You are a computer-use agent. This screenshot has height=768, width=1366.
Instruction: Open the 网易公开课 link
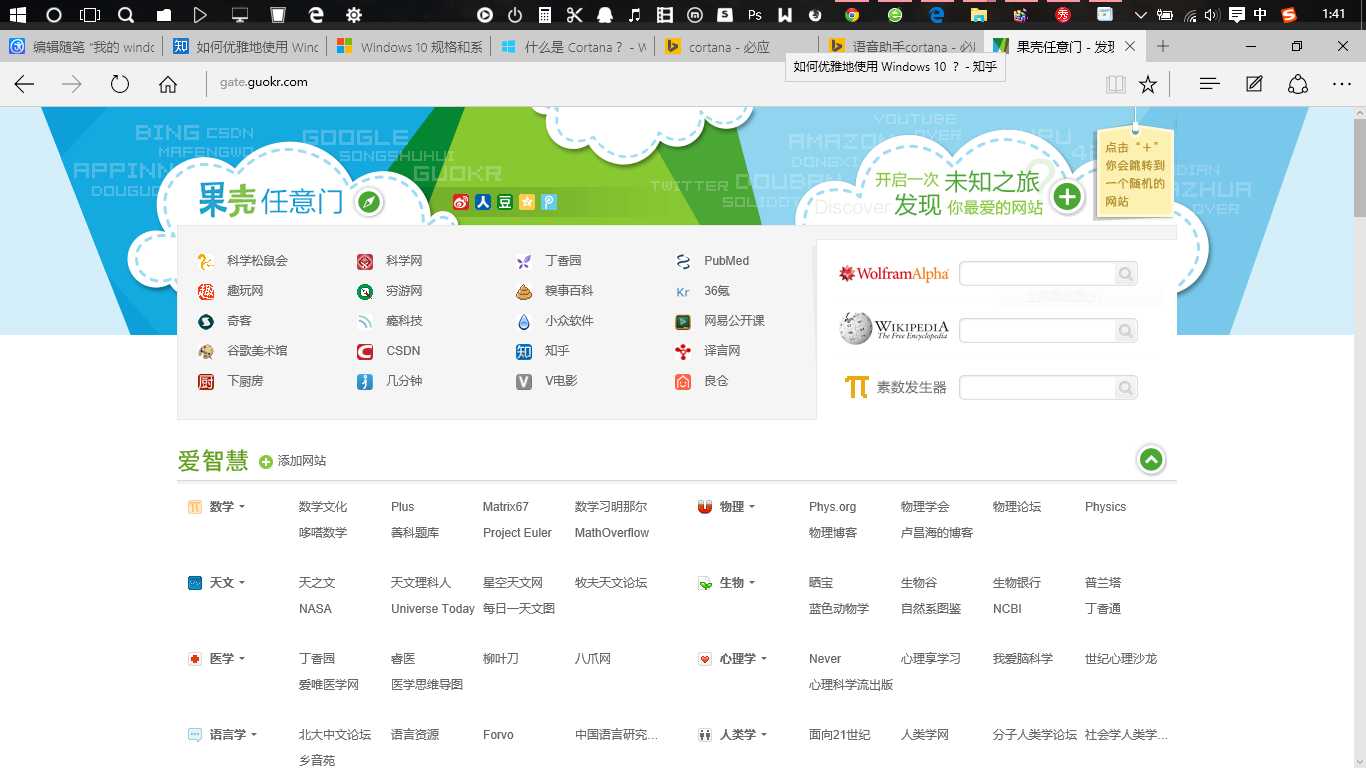pos(734,321)
